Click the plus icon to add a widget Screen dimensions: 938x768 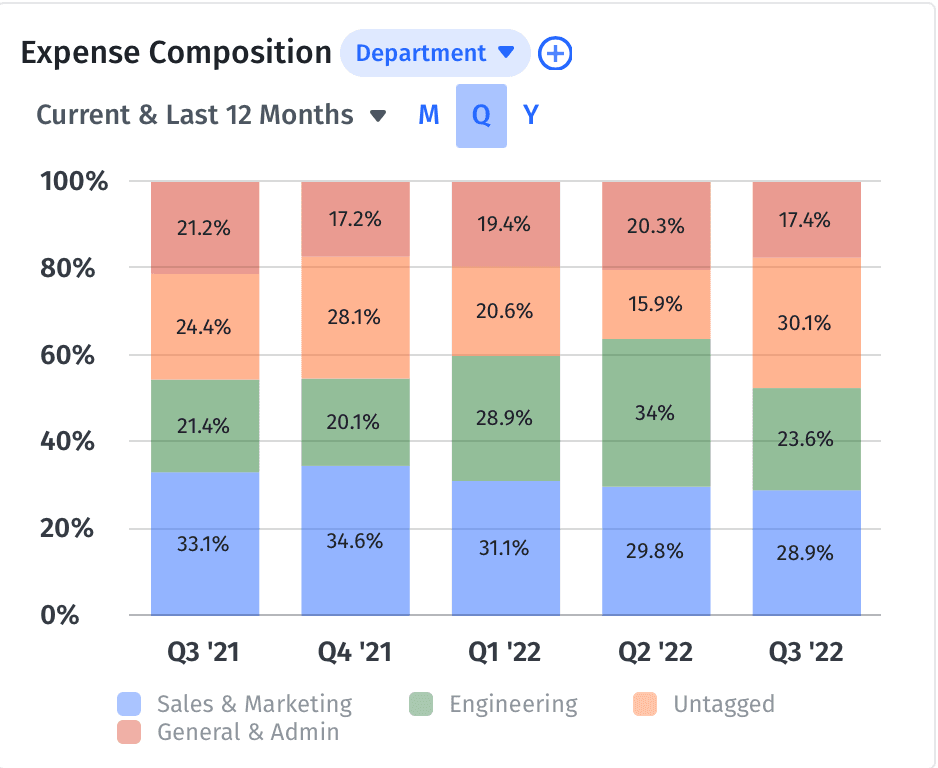coord(555,52)
